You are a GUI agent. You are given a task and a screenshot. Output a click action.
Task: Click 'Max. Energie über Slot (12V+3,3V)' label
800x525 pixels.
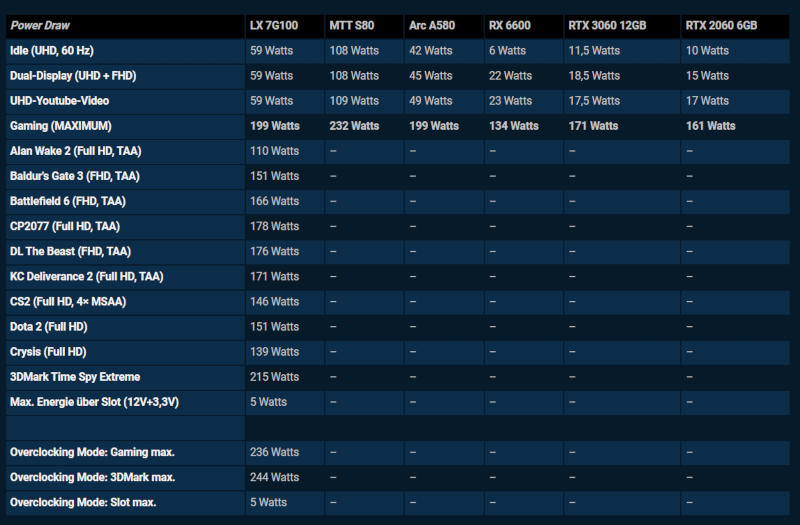[x=94, y=402]
